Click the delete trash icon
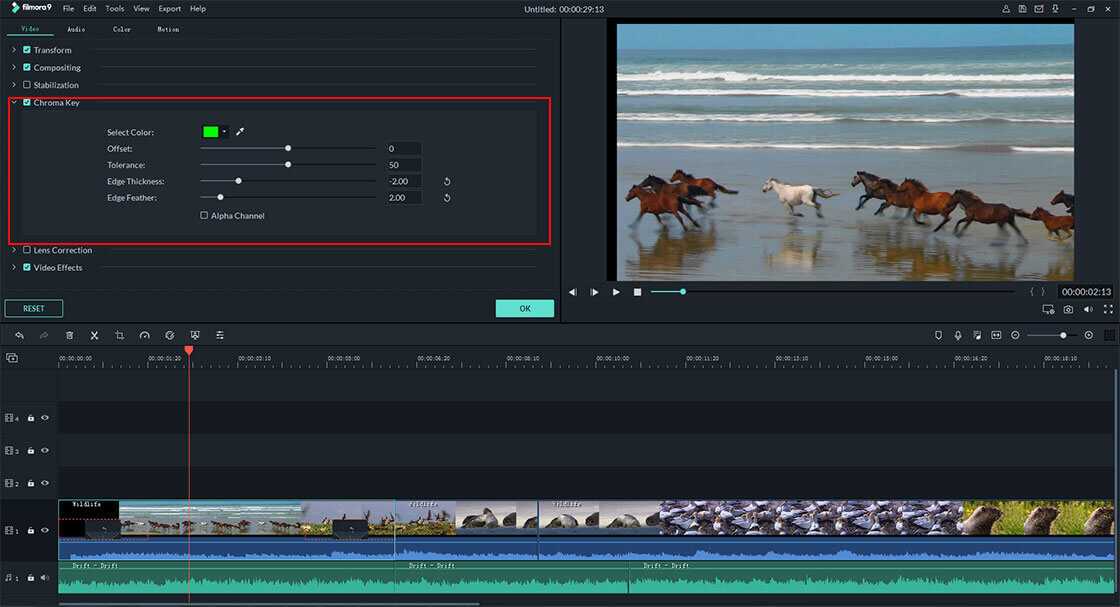 pyautogui.click(x=69, y=335)
